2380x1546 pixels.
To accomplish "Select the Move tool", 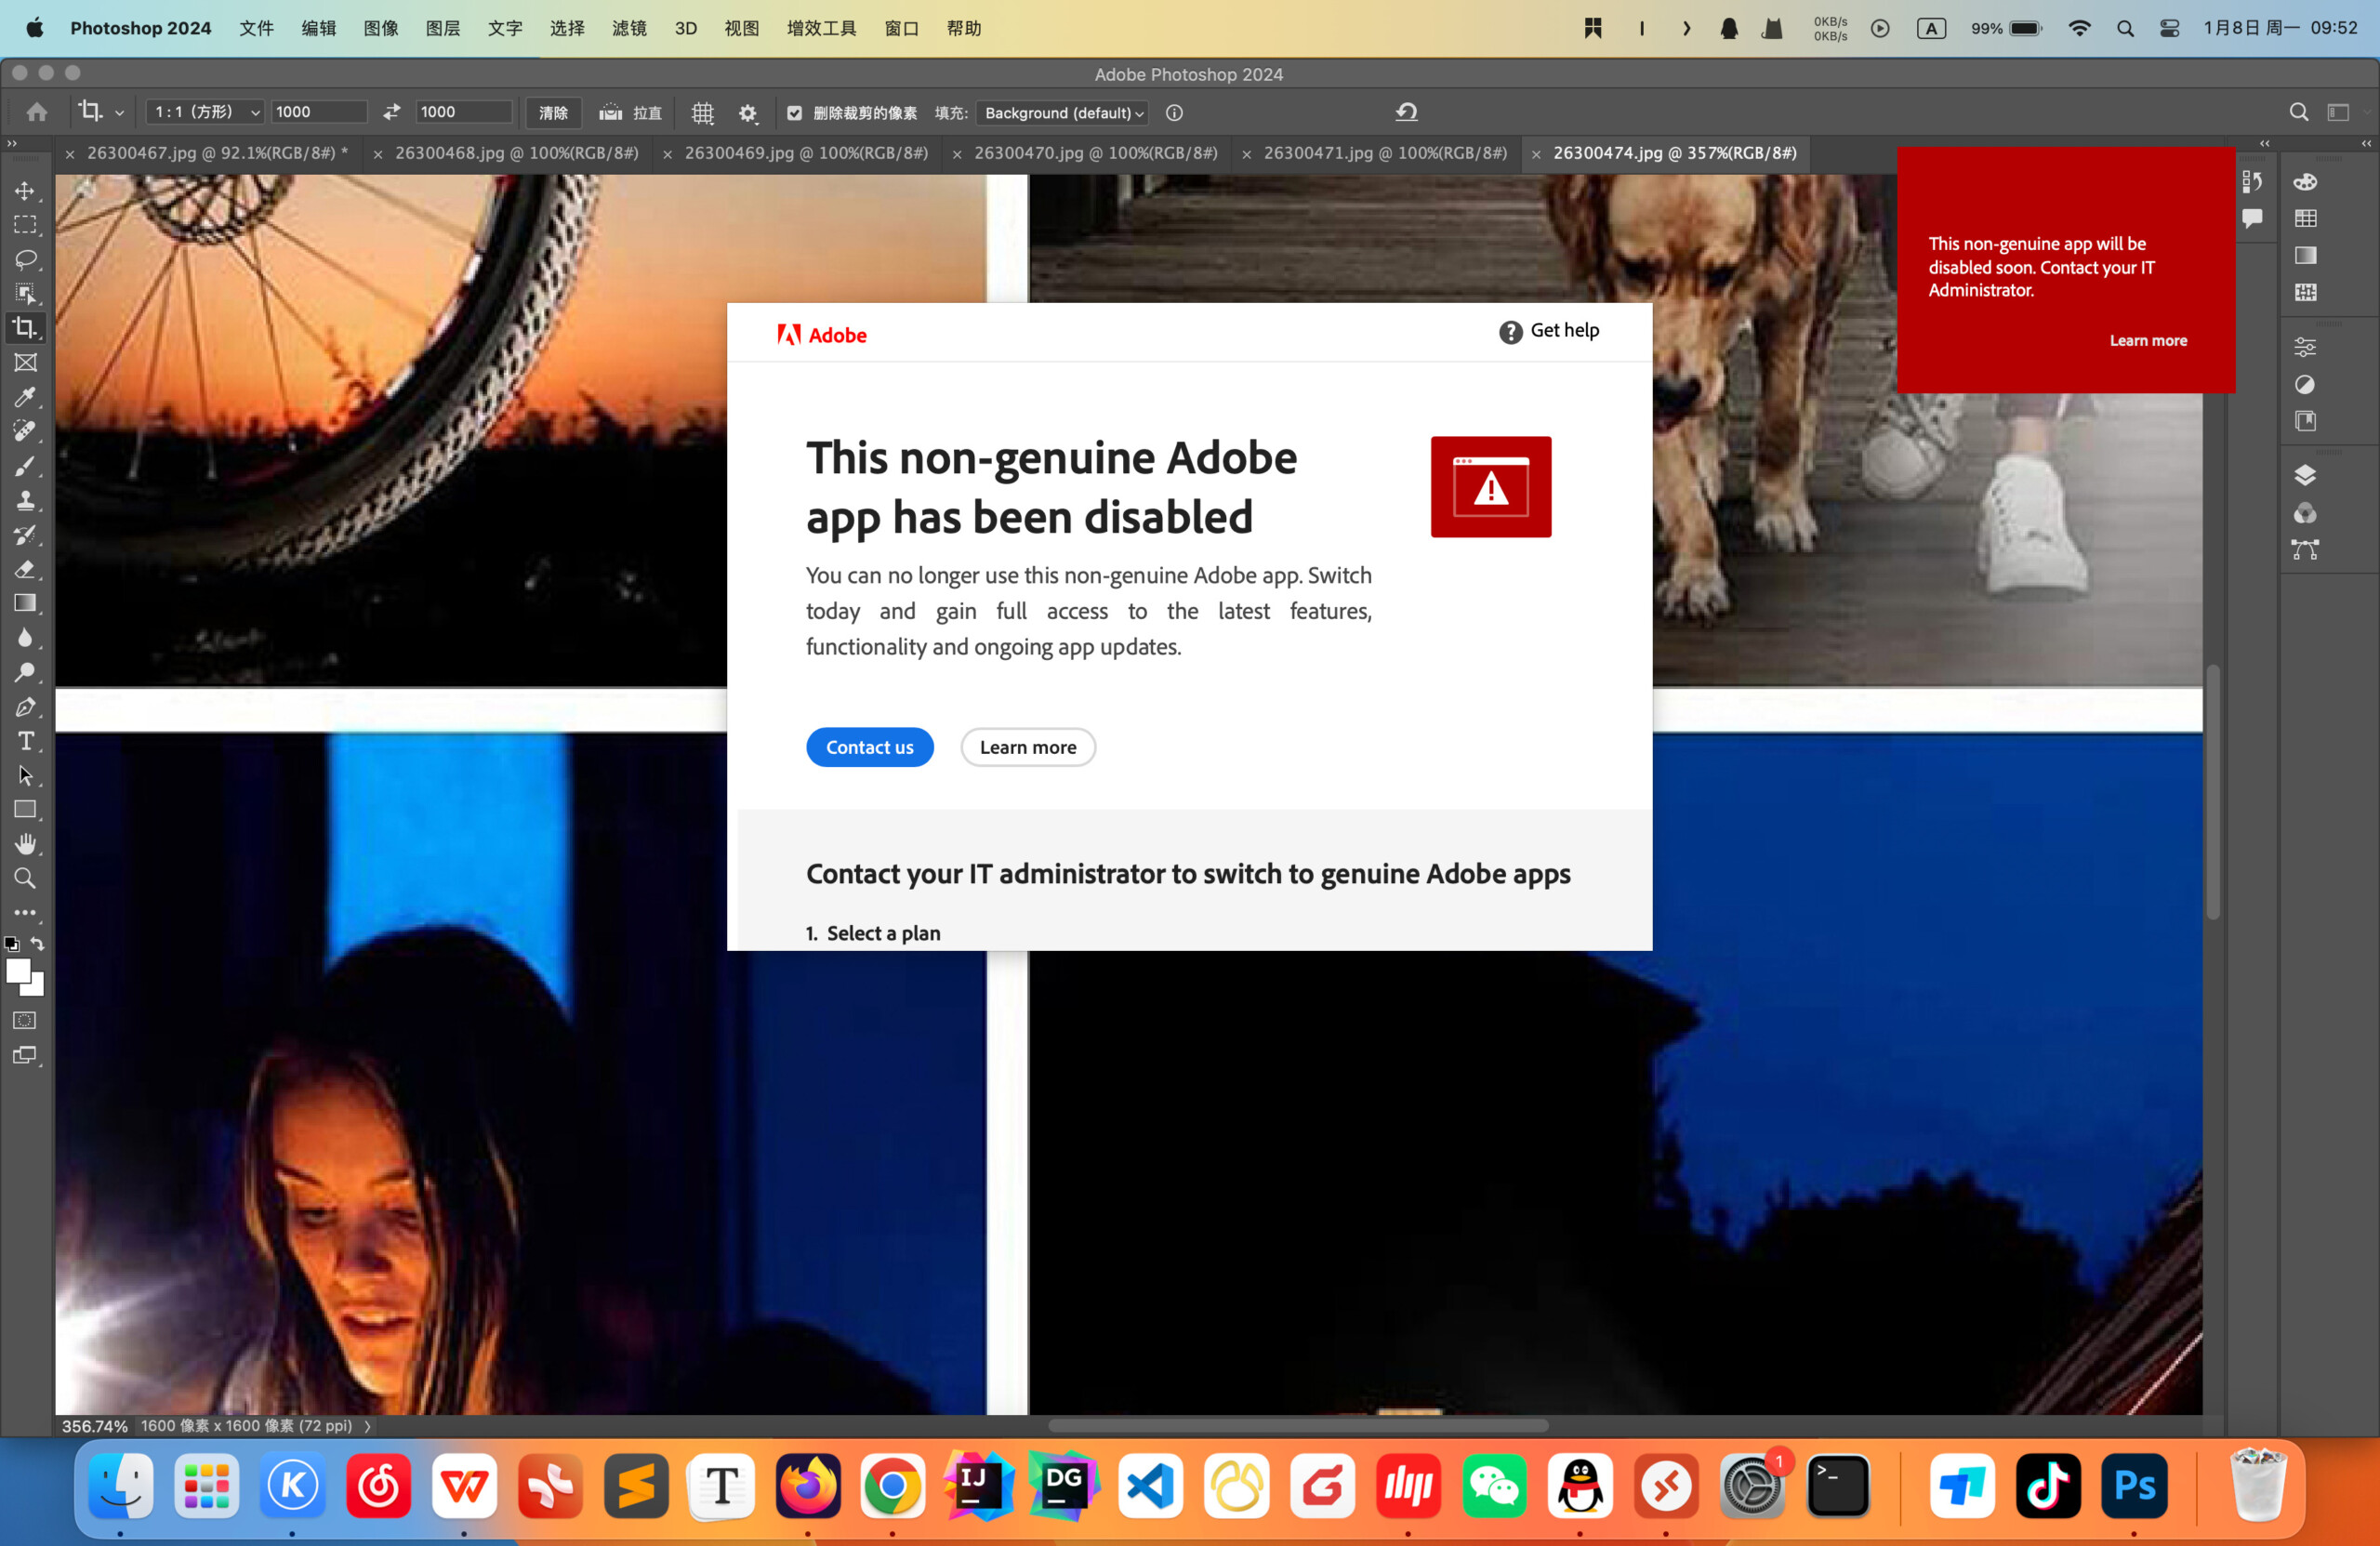I will [25, 190].
